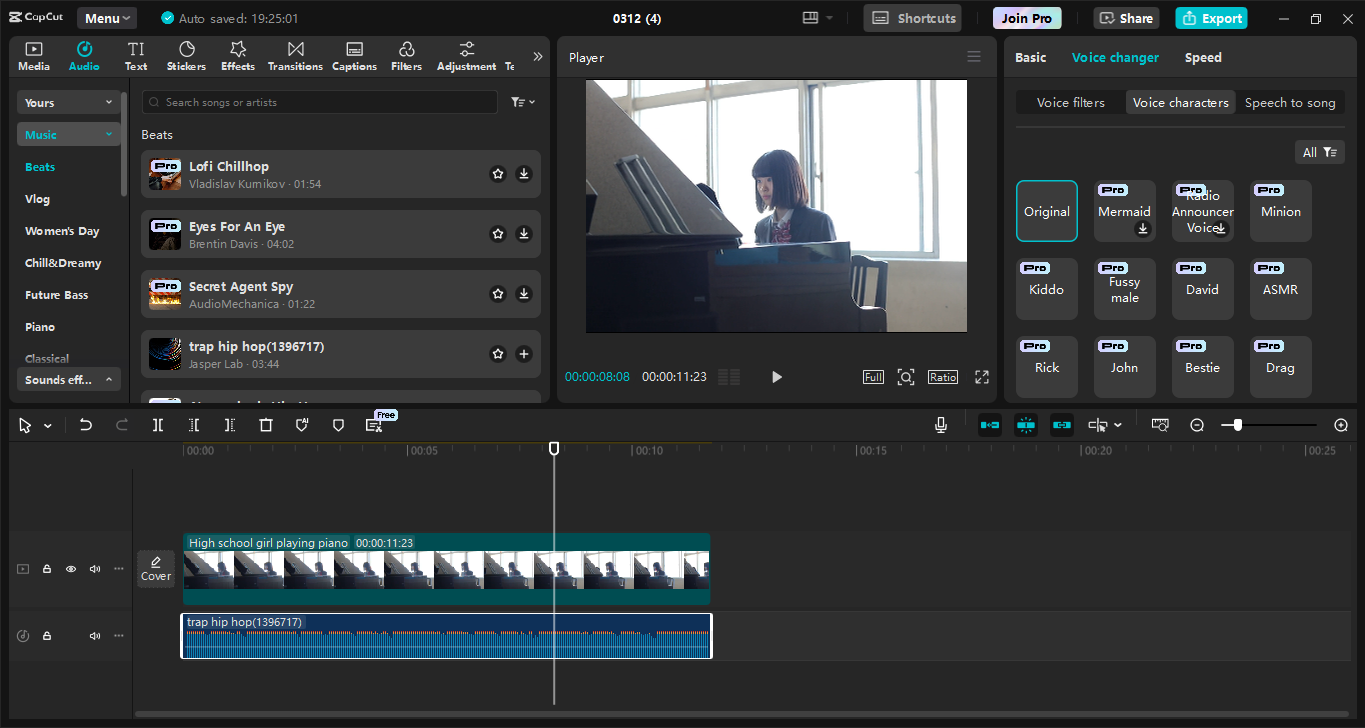Adjust the timeline zoom slider
This screenshot has width=1365, height=728.
click(x=1238, y=425)
